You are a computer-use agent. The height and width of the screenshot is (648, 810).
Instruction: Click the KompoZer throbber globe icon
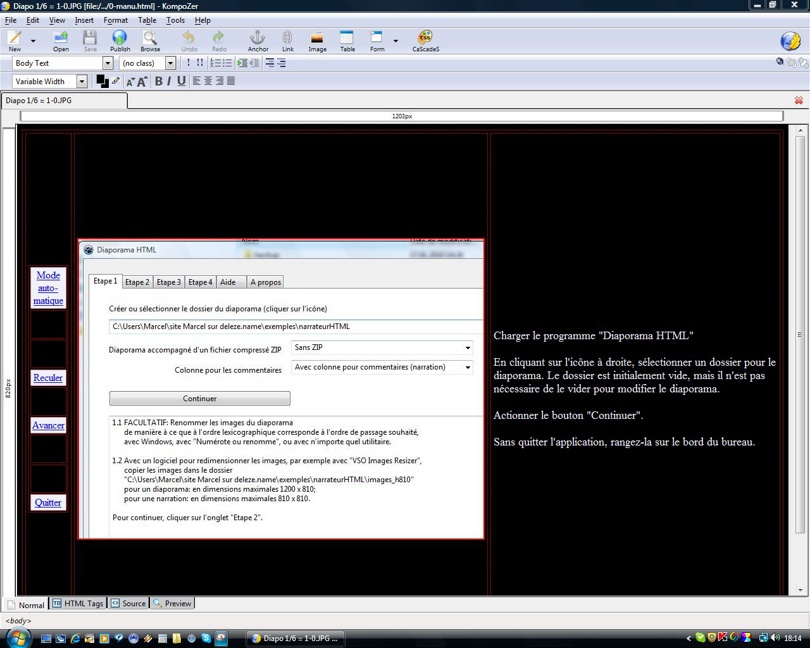pos(790,41)
